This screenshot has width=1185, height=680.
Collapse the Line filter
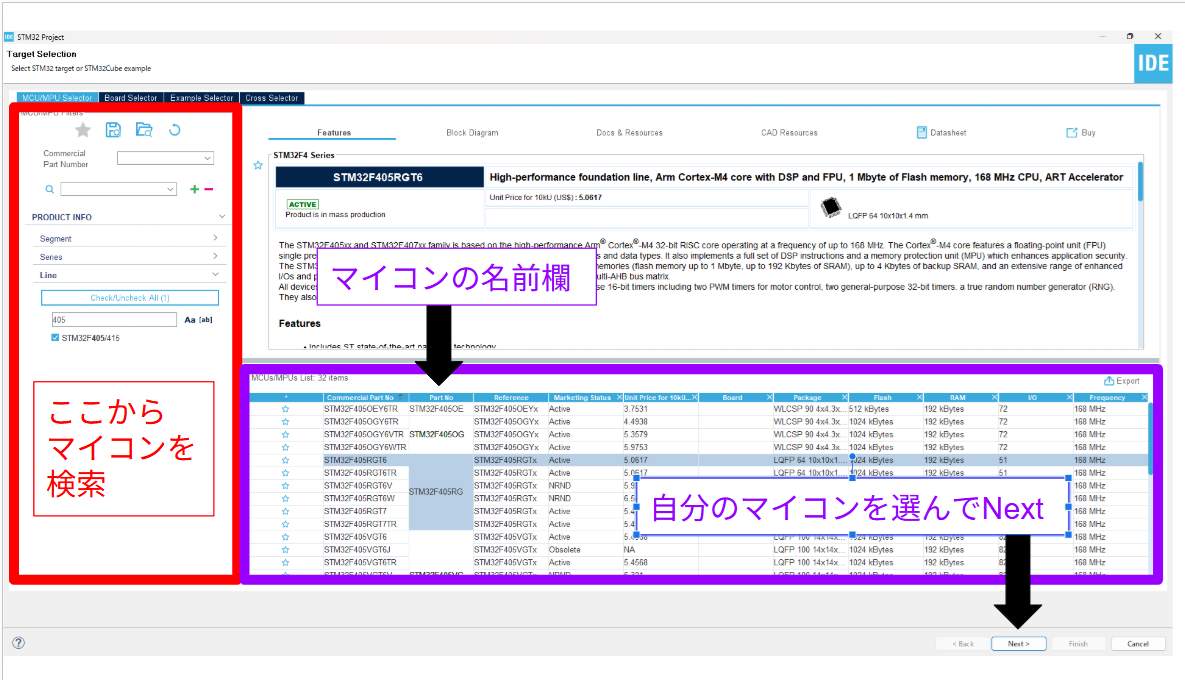[x=215, y=275]
